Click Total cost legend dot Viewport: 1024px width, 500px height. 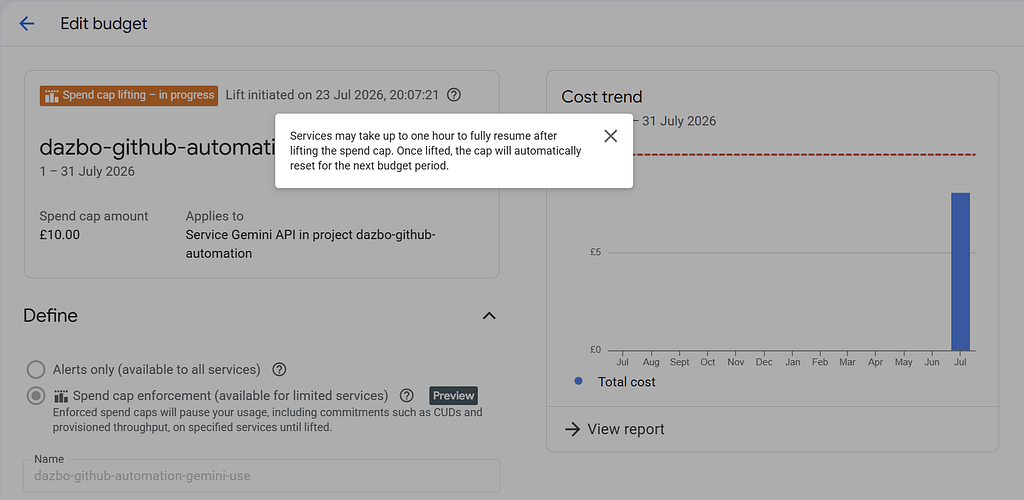pyautogui.click(x=578, y=381)
